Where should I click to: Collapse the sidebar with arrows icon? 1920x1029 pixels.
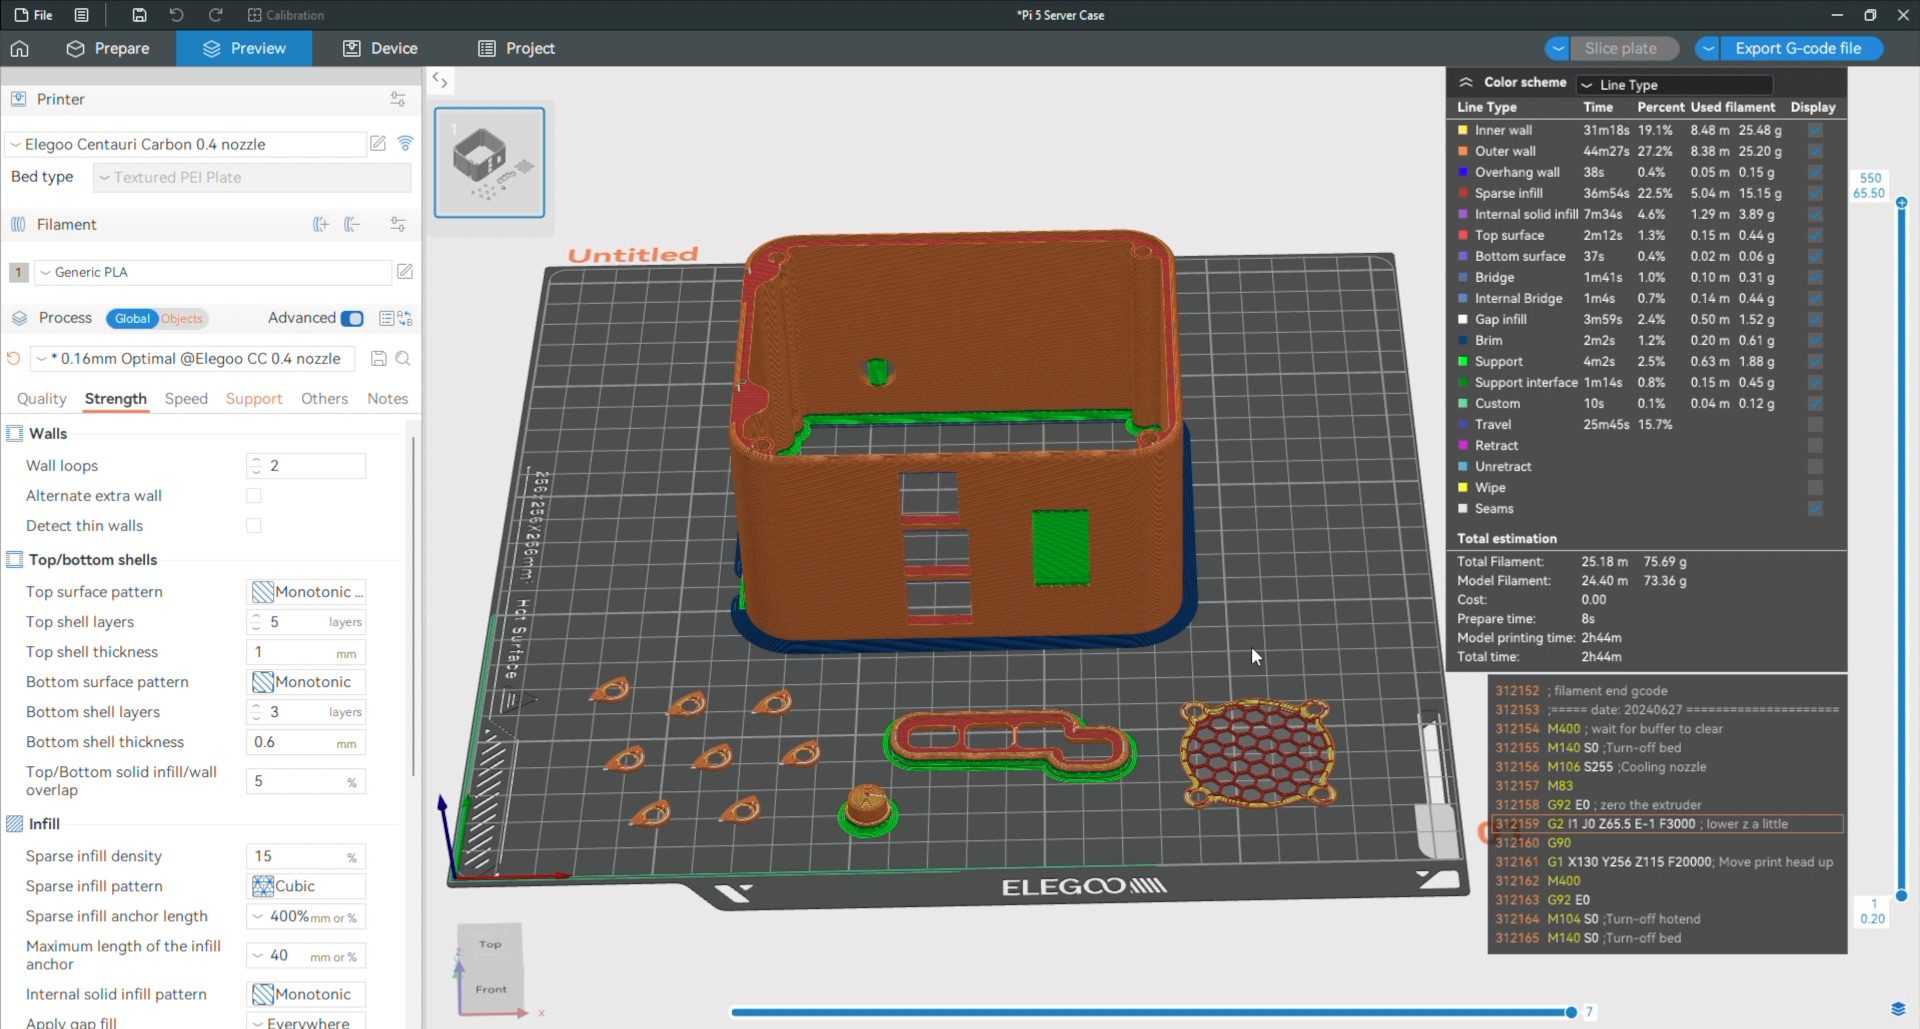click(x=440, y=81)
